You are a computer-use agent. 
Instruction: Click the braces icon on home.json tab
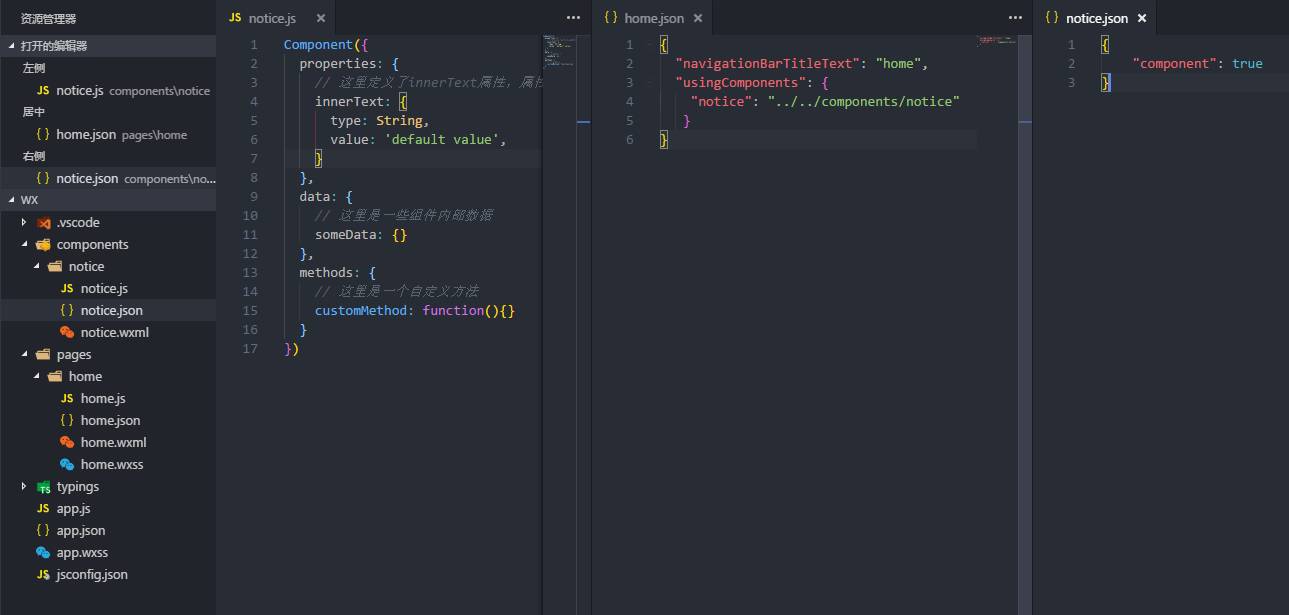[611, 18]
